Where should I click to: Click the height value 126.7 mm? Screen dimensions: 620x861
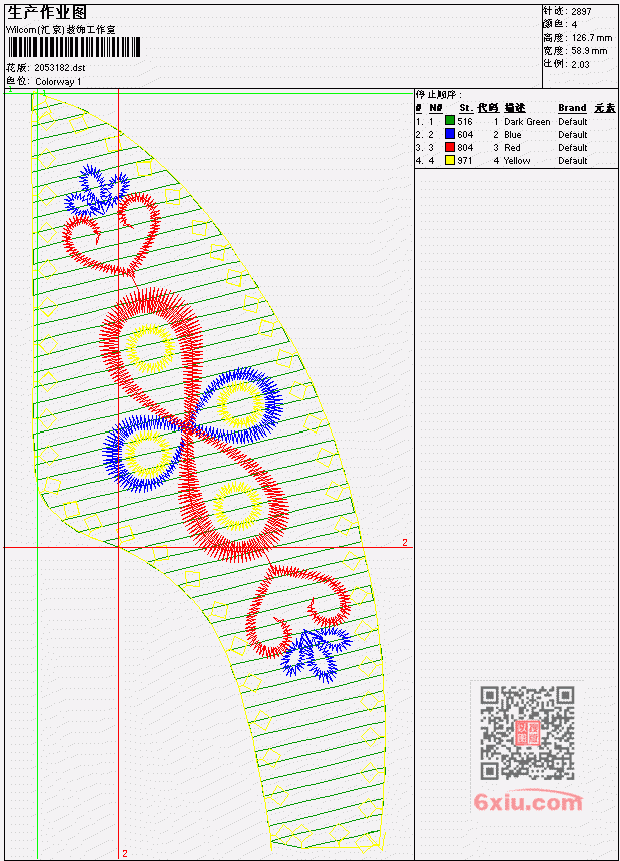tap(591, 37)
